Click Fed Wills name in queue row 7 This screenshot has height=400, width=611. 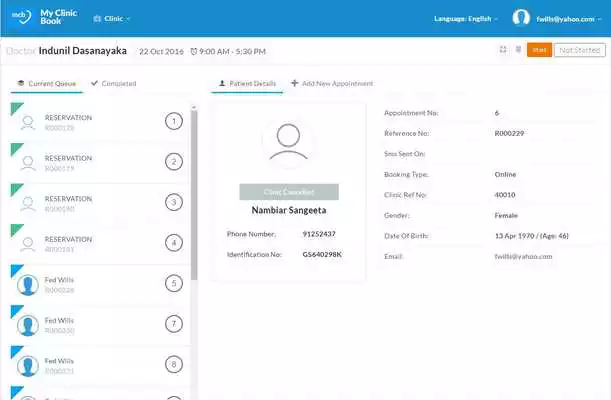pyautogui.click(x=59, y=320)
